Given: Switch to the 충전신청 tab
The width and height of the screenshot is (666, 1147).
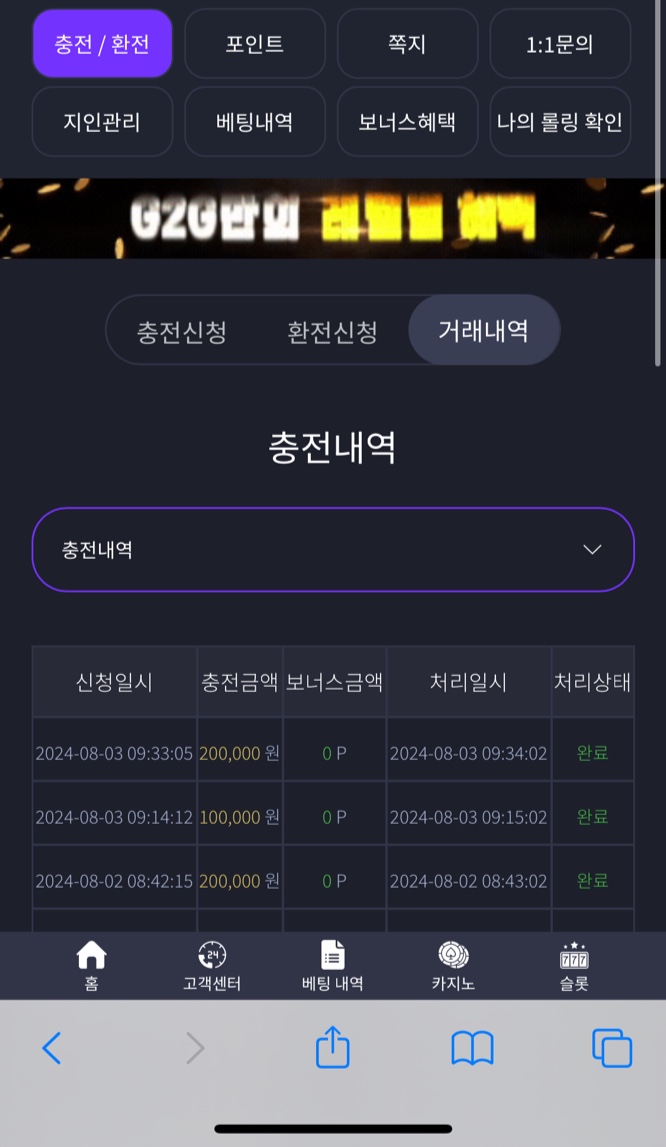Looking at the screenshot, I should tap(182, 332).
